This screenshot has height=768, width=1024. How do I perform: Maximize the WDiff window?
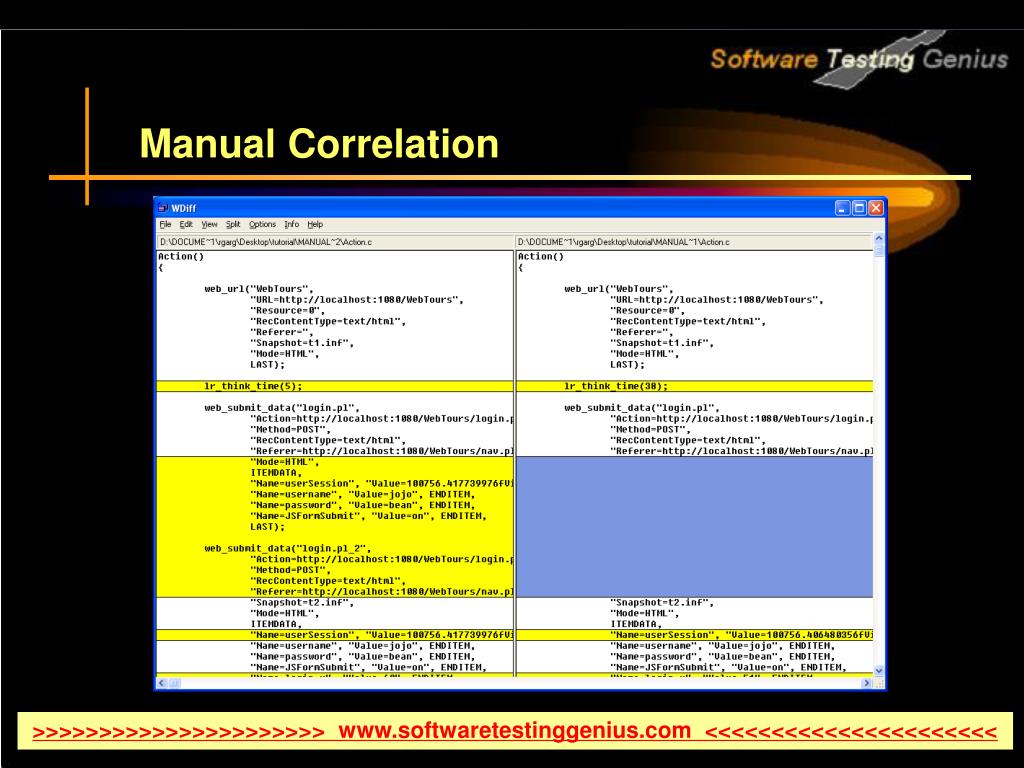point(859,208)
